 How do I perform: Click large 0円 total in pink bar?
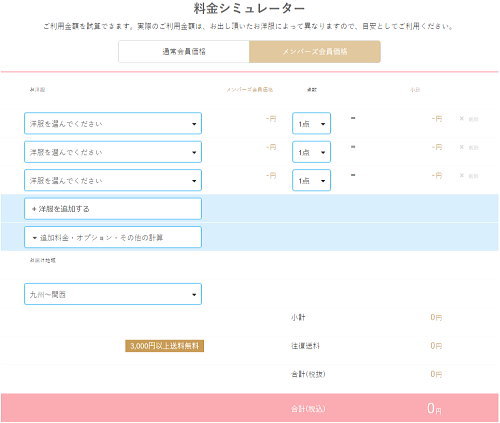pos(434,408)
